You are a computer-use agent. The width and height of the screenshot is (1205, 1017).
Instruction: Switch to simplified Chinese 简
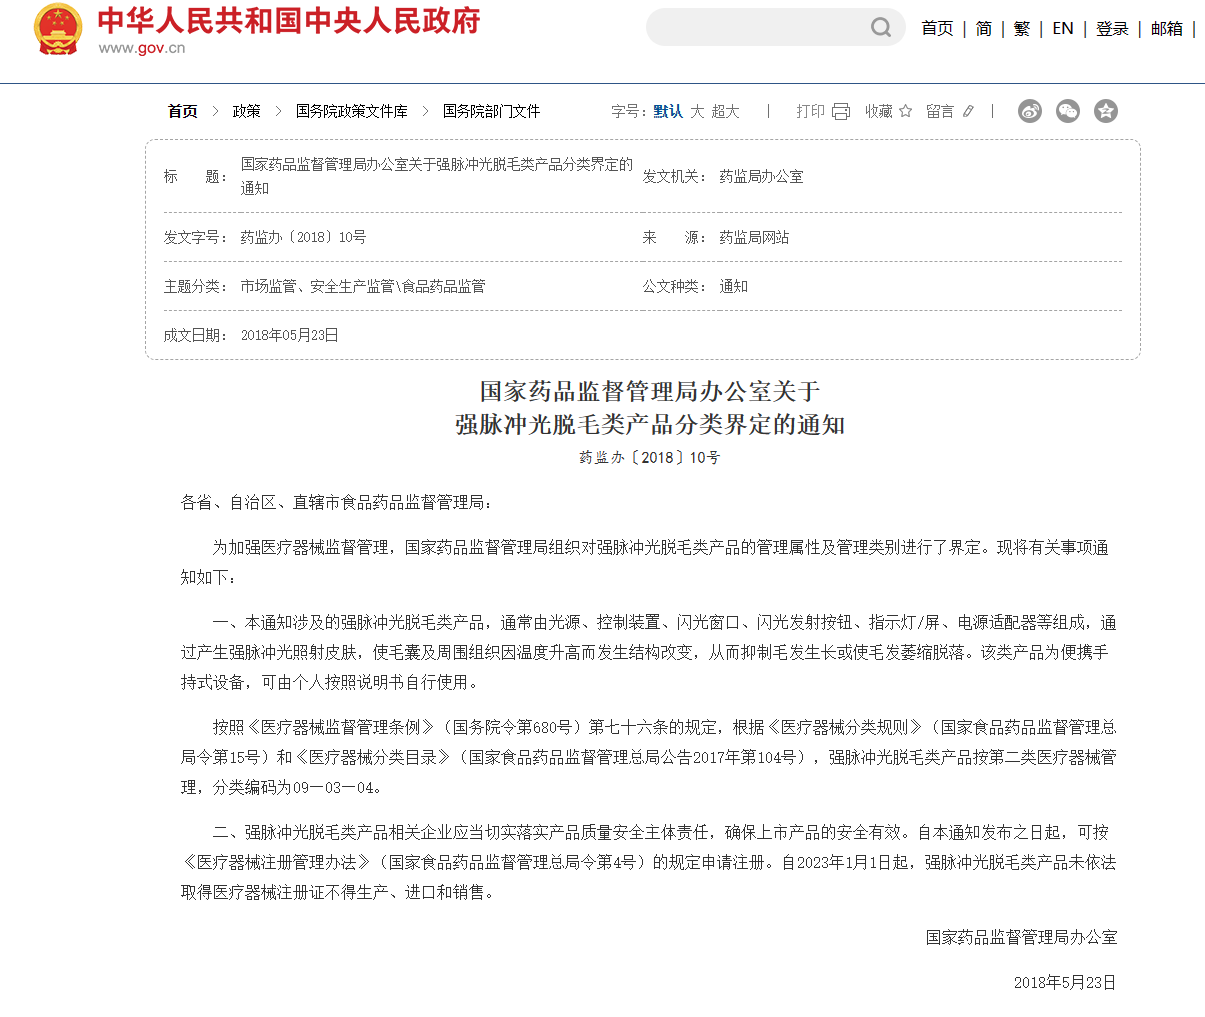[x=984, y=28]
